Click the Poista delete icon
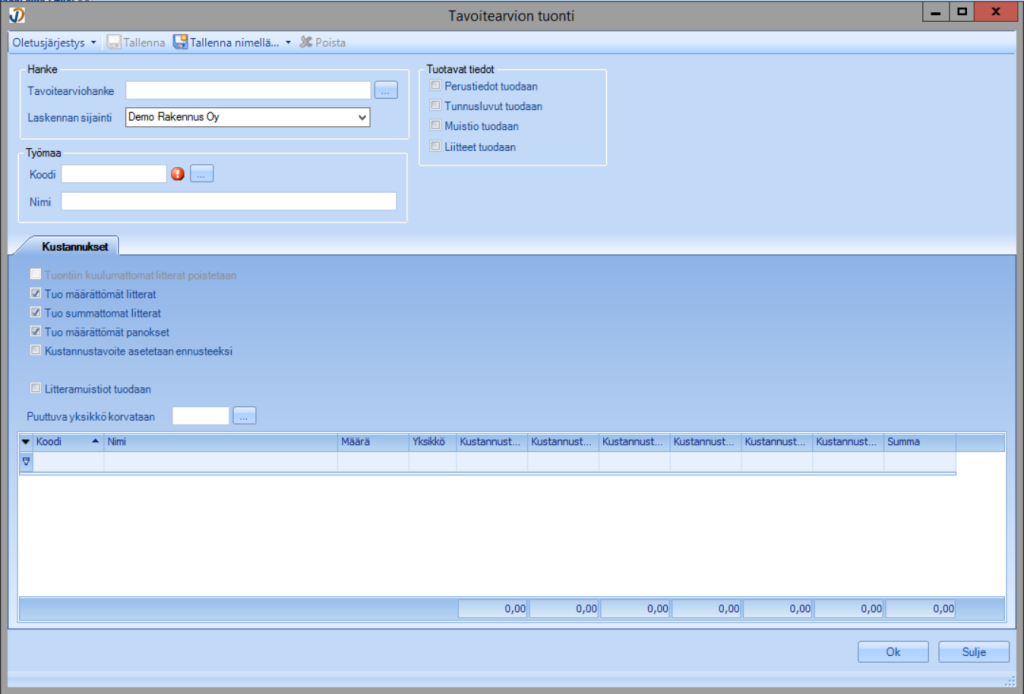 (x=306, y=42)
